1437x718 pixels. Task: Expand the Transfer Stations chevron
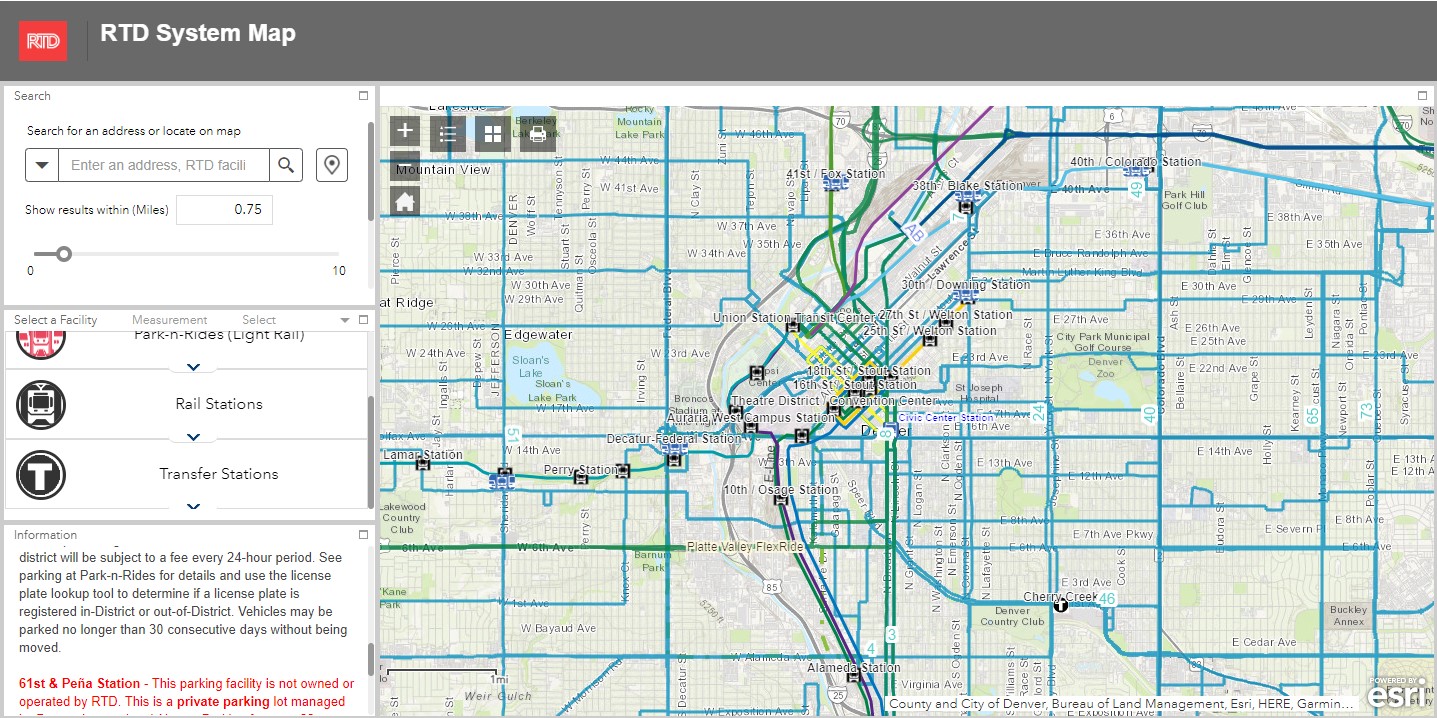pyautogui.click(x=193, y=506)
